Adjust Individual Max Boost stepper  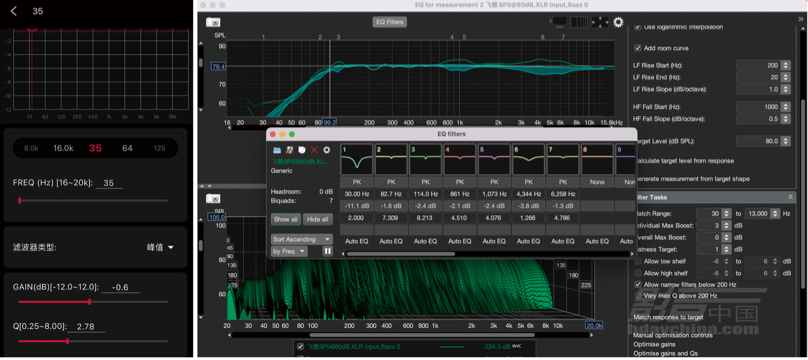click(x=727, y=225)
